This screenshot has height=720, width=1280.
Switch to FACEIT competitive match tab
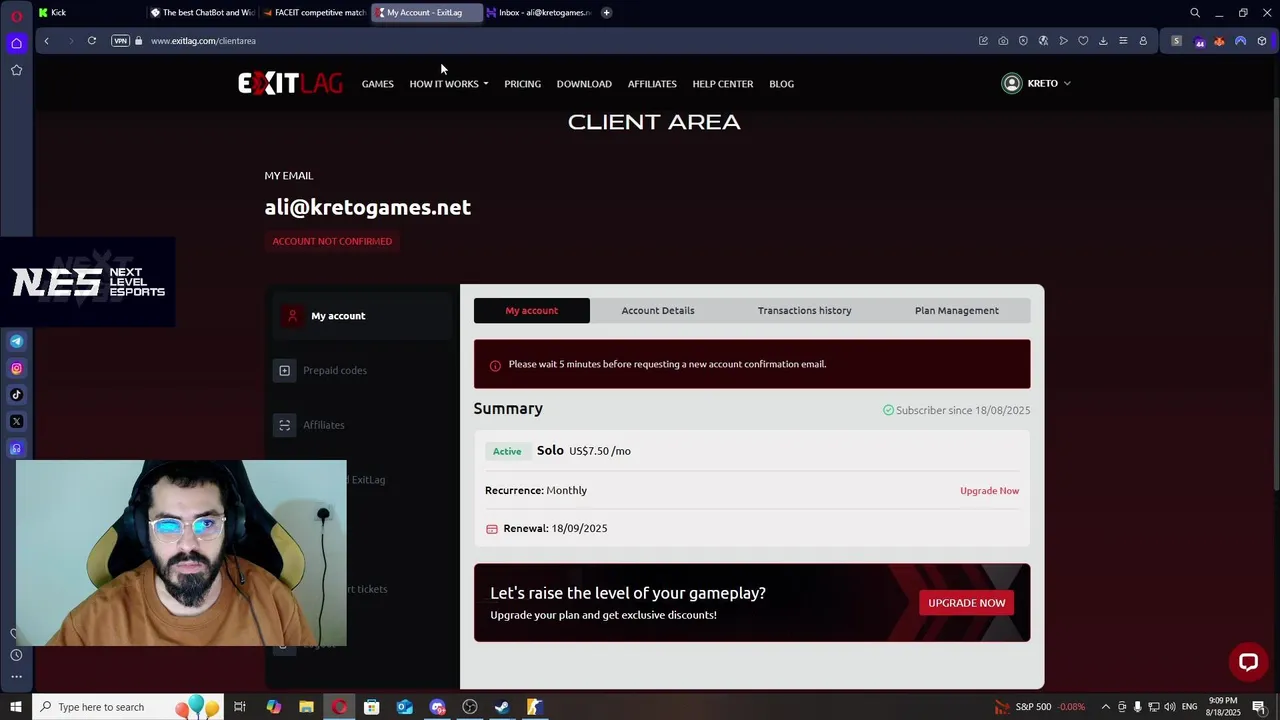click(313, 13)
